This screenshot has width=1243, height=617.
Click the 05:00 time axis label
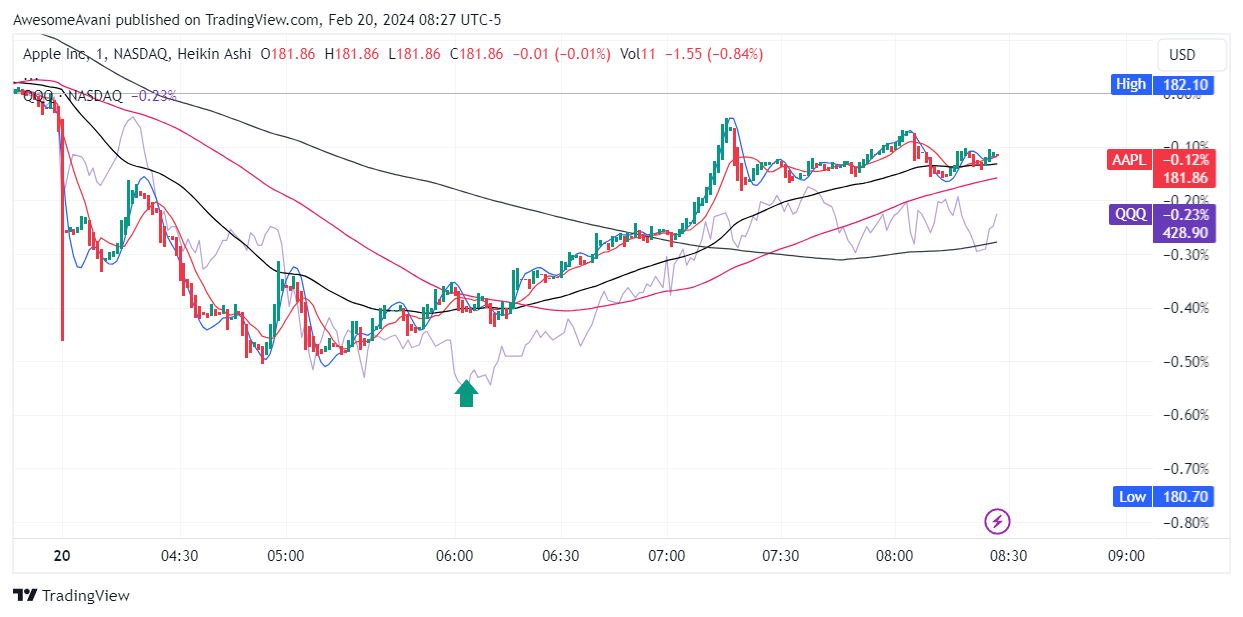tap(285, 556)
